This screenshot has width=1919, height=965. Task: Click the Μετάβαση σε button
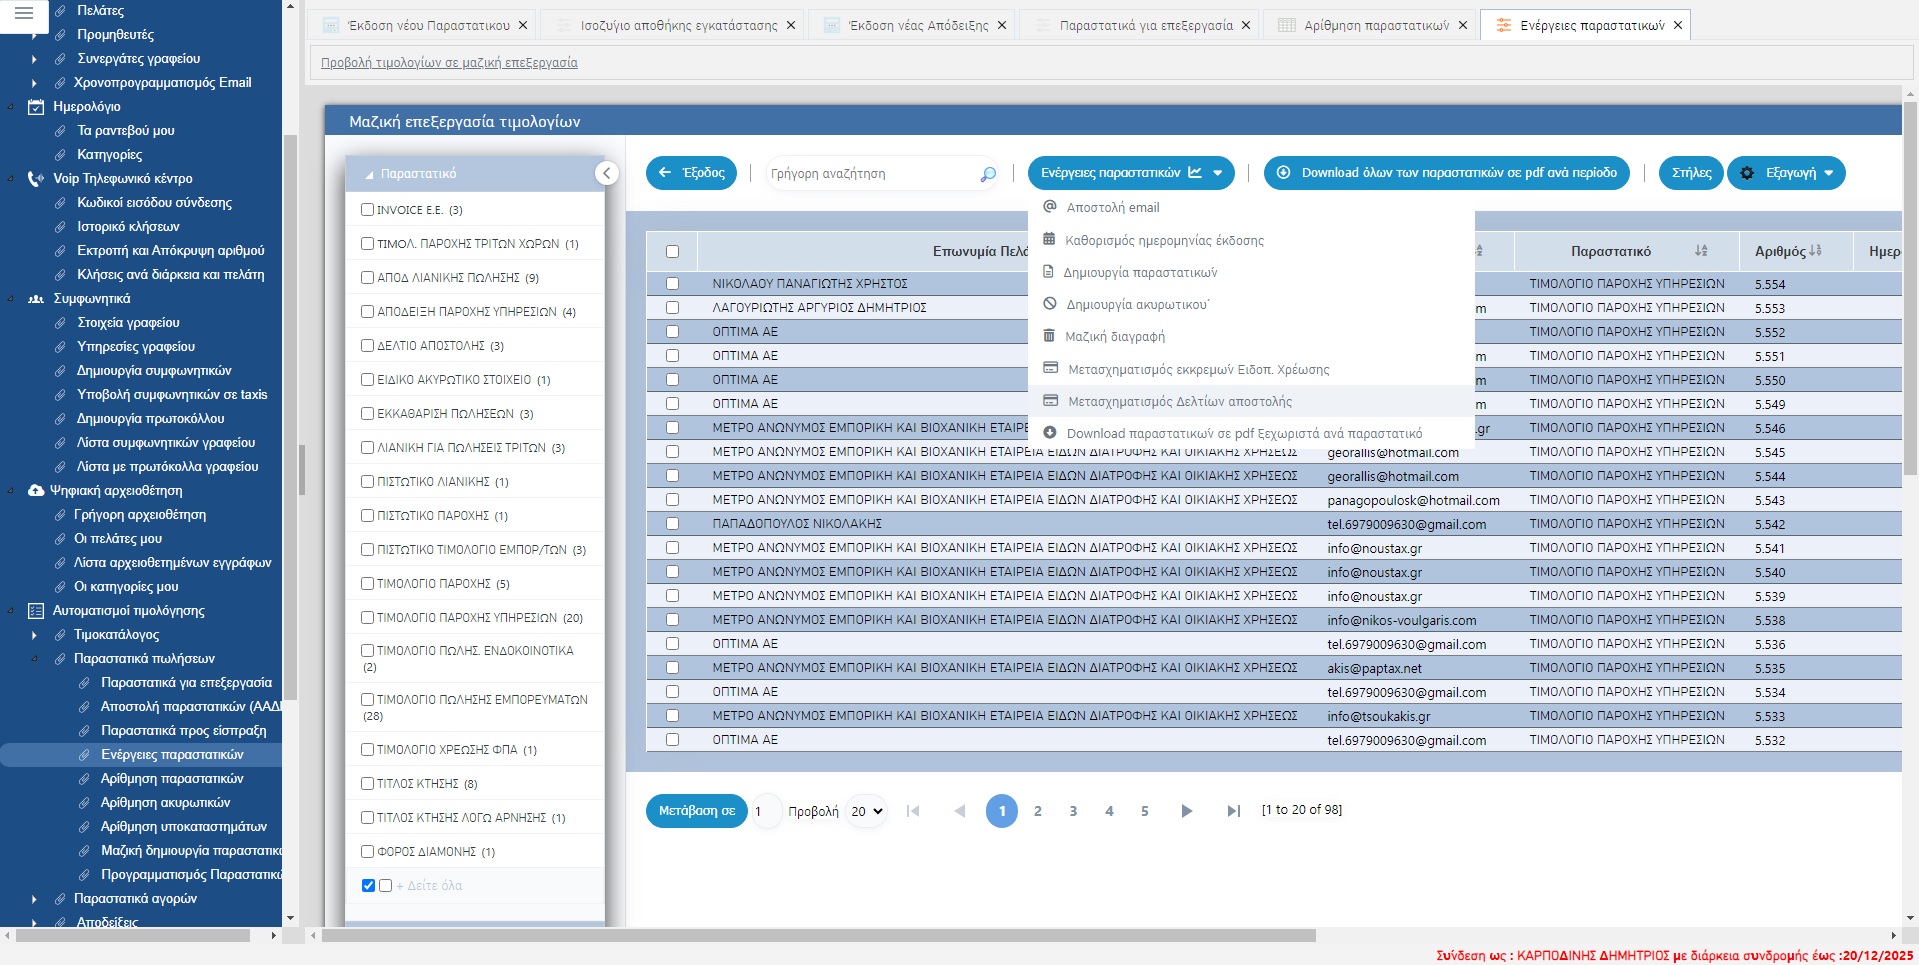(x=697, y=811)
